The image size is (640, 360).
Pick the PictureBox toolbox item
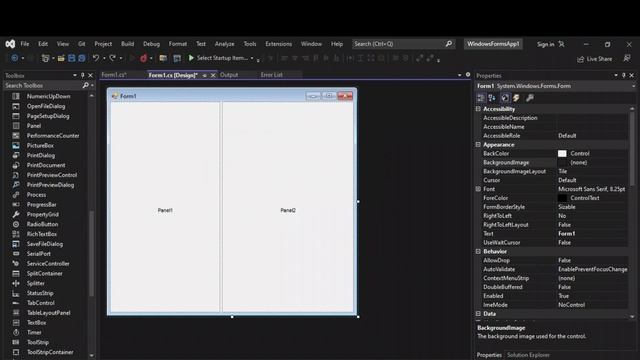pos(40,145)
